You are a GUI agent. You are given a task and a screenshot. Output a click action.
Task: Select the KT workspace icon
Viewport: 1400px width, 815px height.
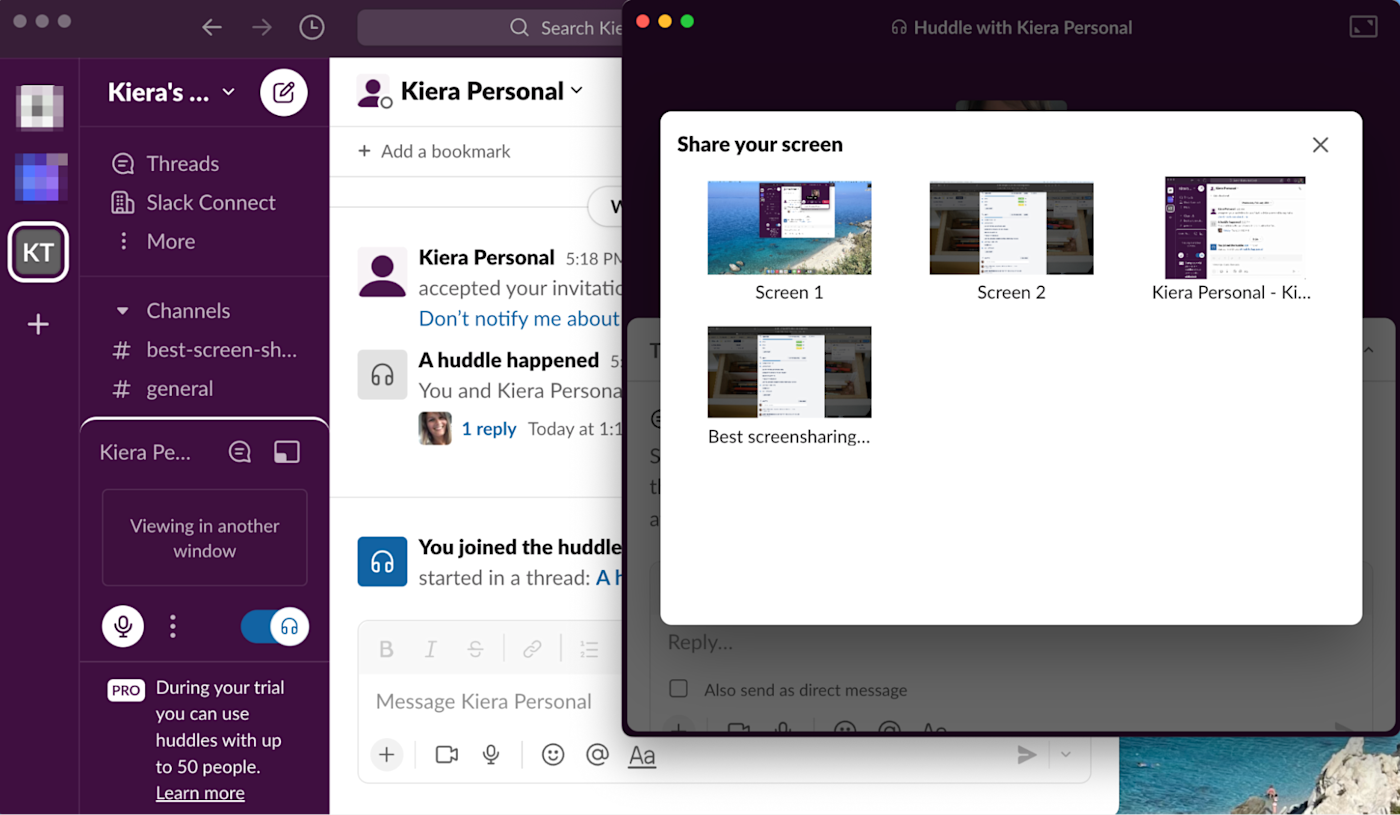[38, 252]
